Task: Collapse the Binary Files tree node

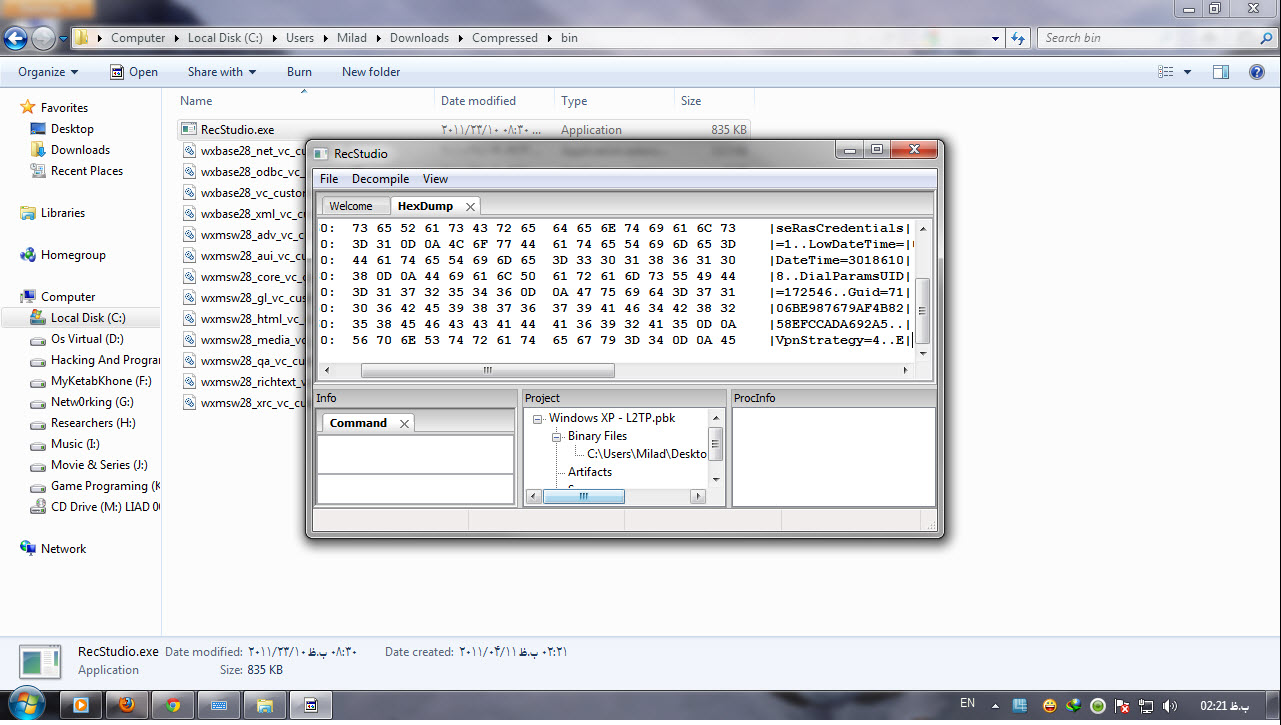Action: coord(557,436)
